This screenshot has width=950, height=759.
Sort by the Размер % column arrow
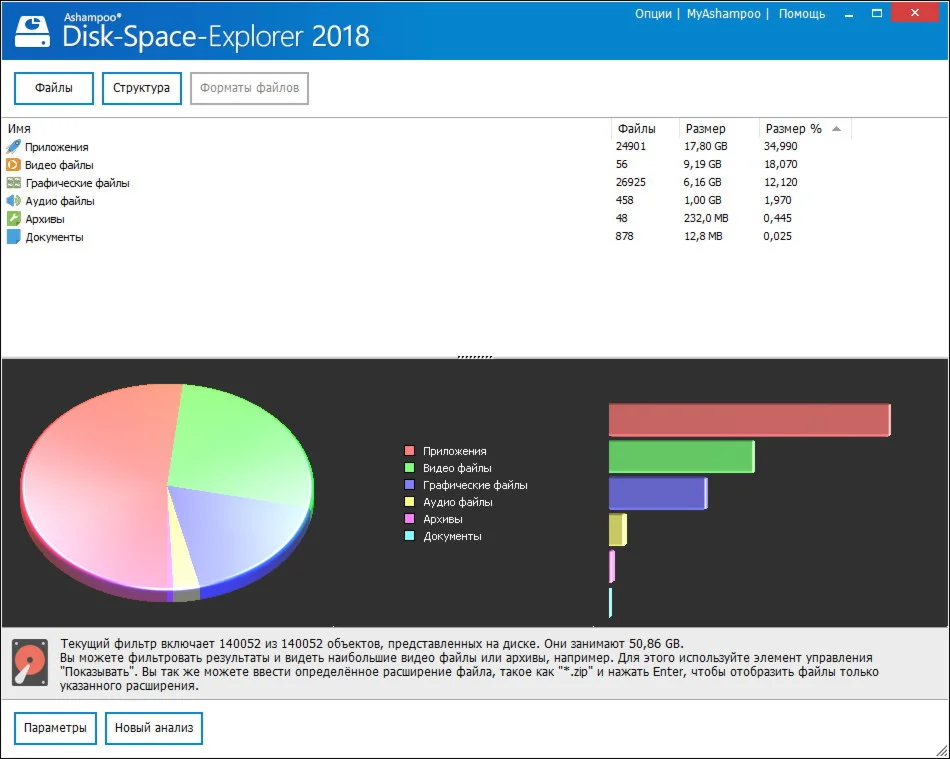point(836,129)
